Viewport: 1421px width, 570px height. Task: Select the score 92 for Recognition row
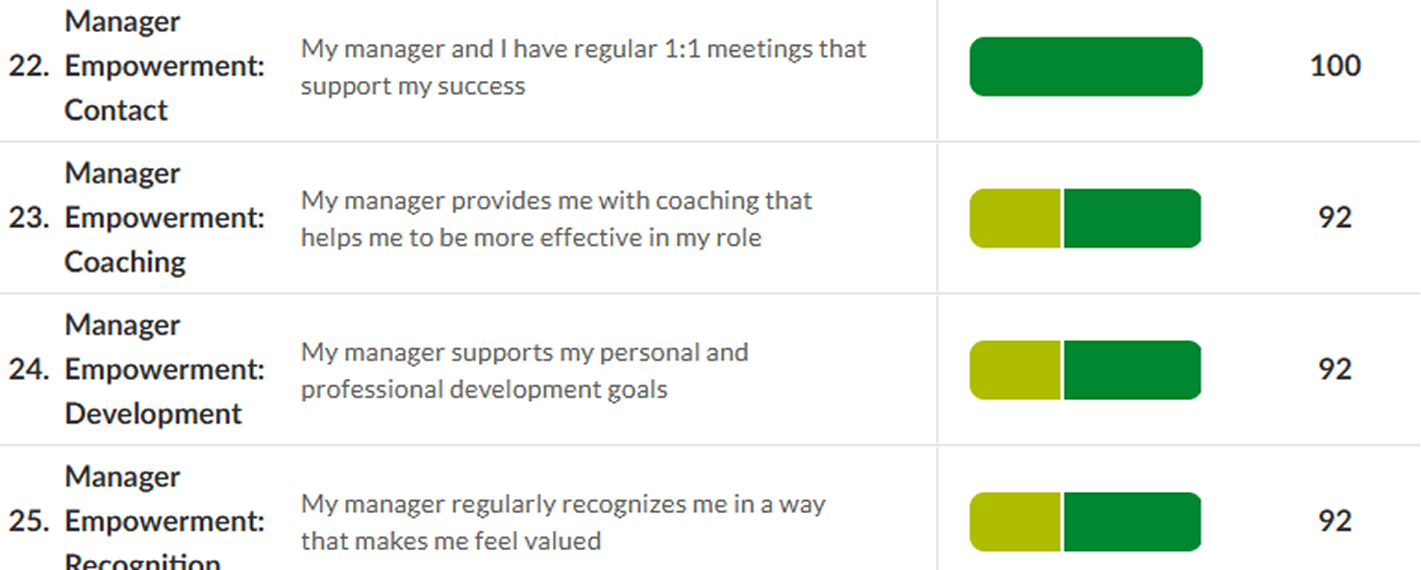(x=1335, y=521)
